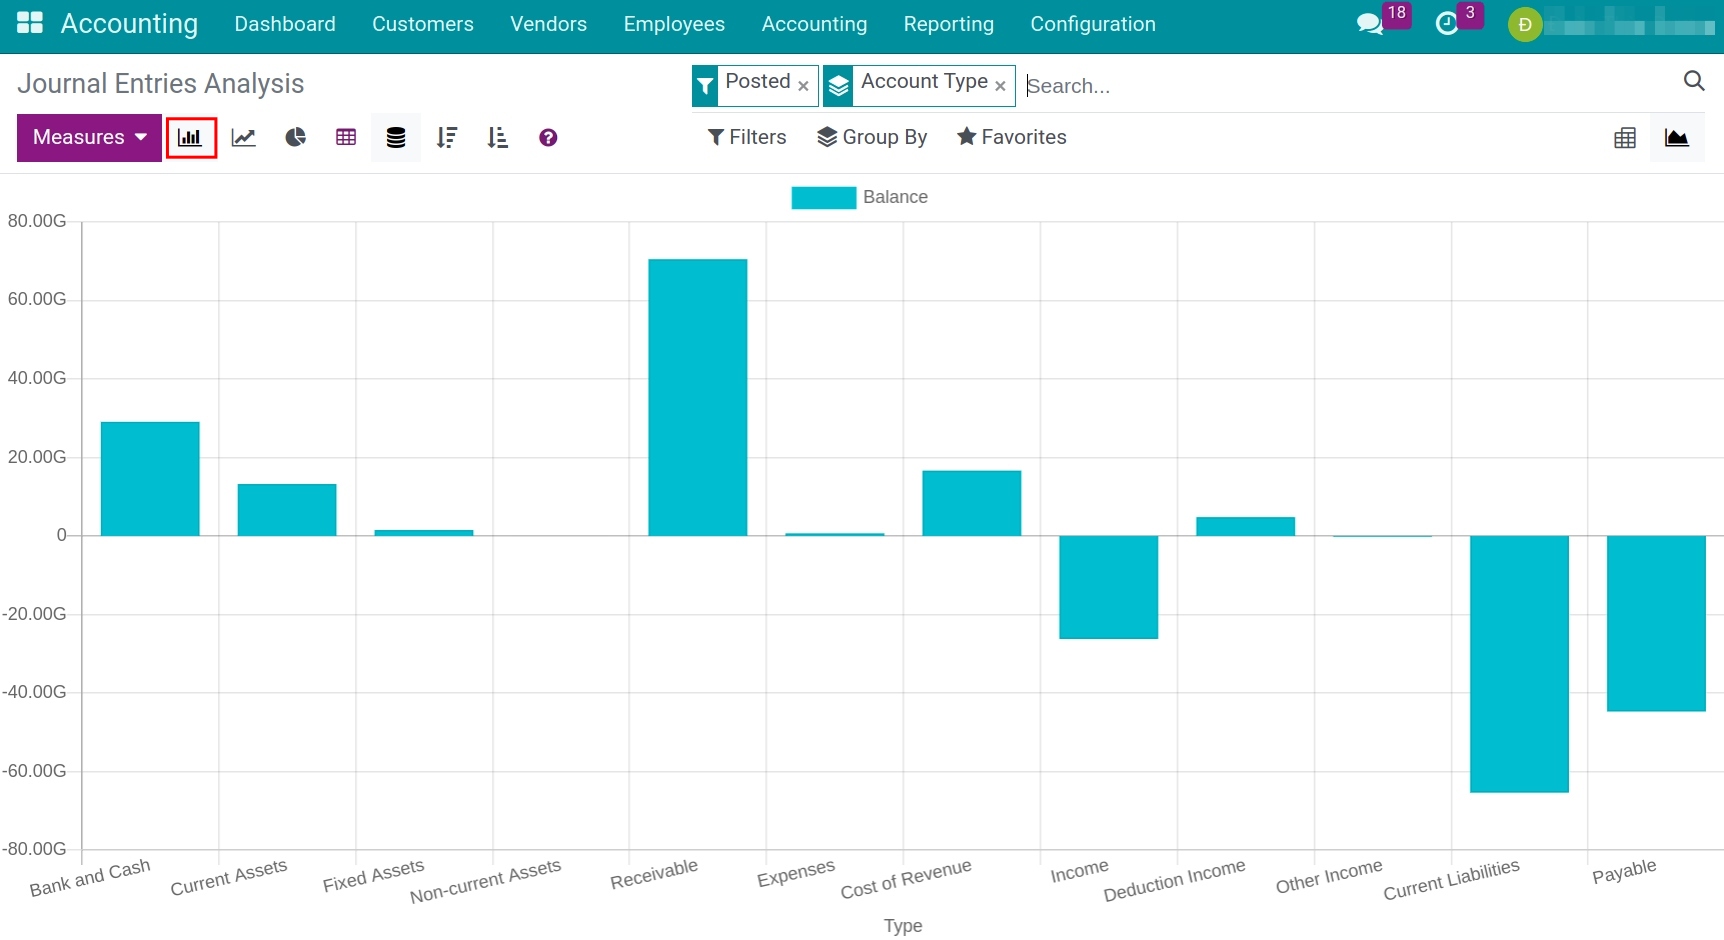Remove the Account Type grouping
The image size is (1724, 940).
point(1000,86)
